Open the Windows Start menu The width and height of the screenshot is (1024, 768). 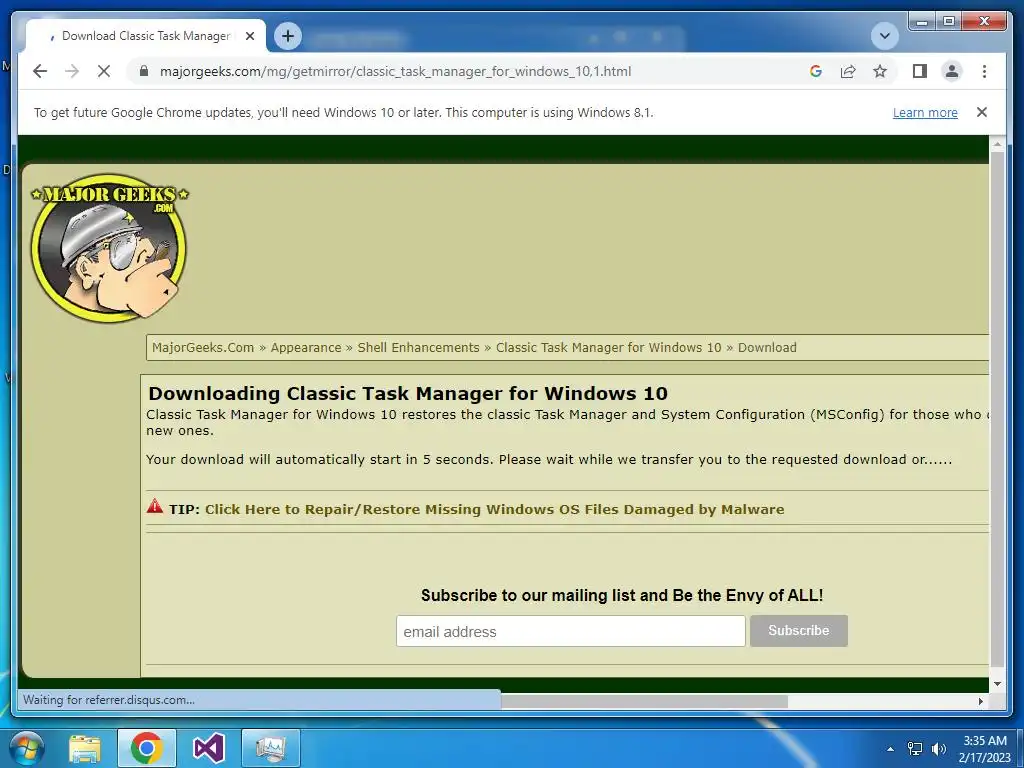tap(26, 748)
